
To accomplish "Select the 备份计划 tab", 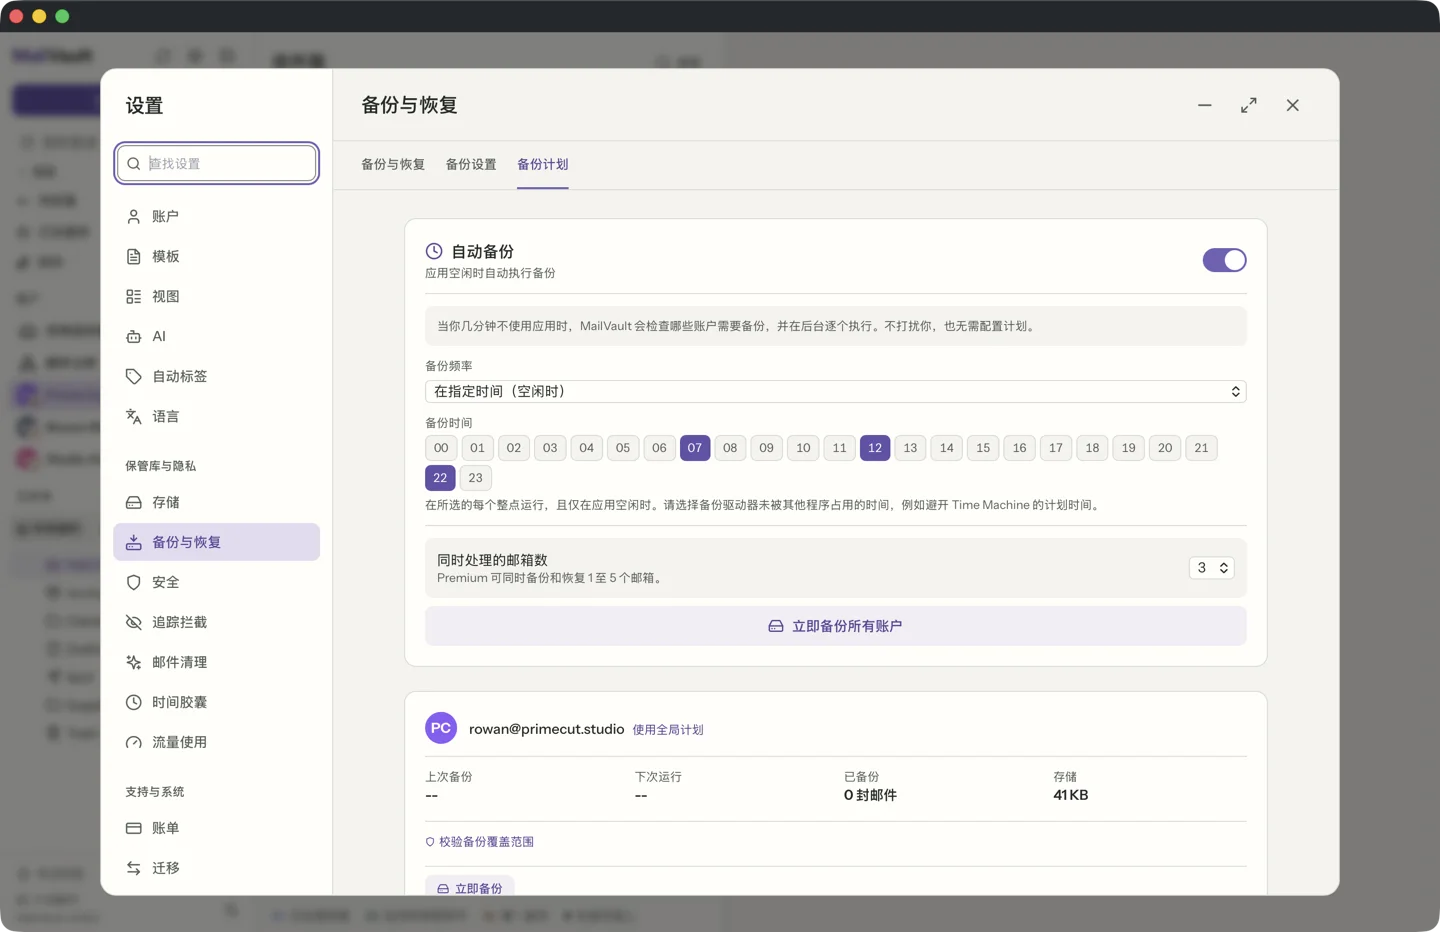I will 543,164.
